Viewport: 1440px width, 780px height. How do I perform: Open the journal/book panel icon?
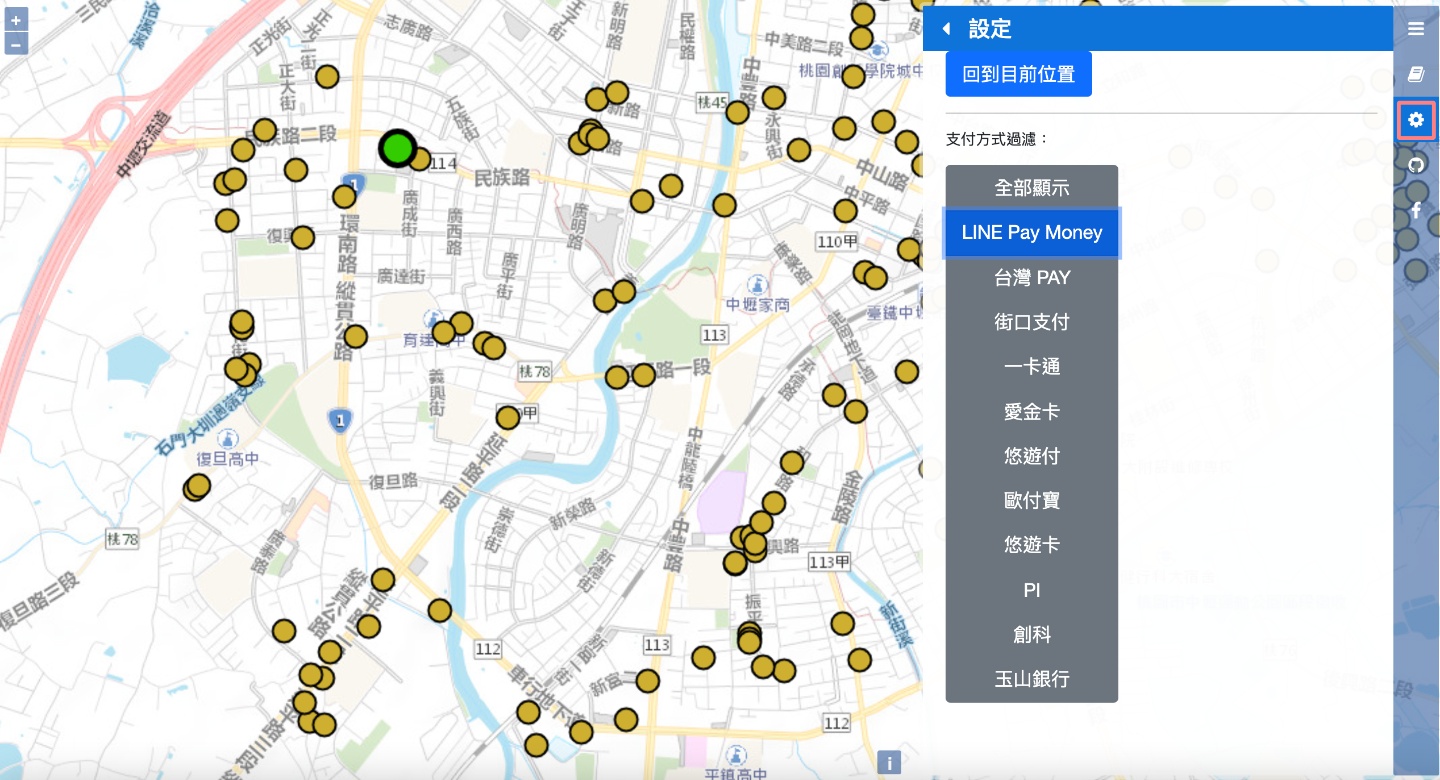(1416, 74)
